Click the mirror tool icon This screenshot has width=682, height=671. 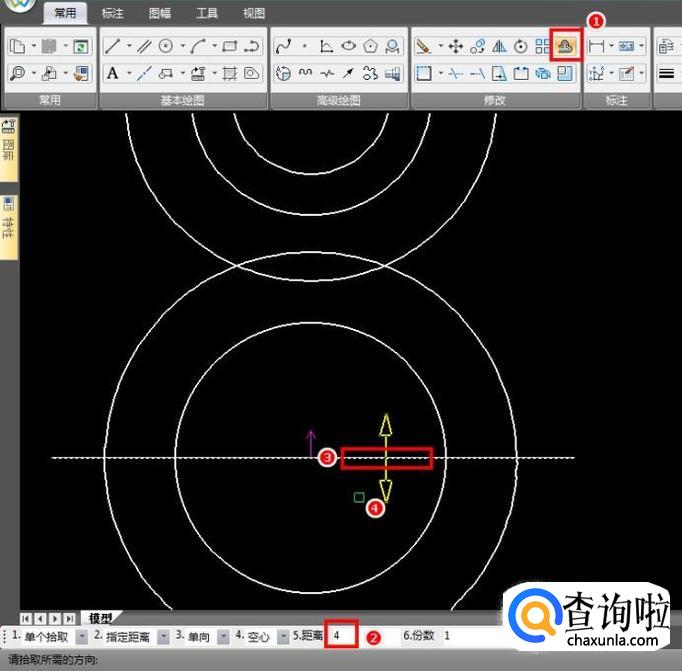[x=499, y=46]
